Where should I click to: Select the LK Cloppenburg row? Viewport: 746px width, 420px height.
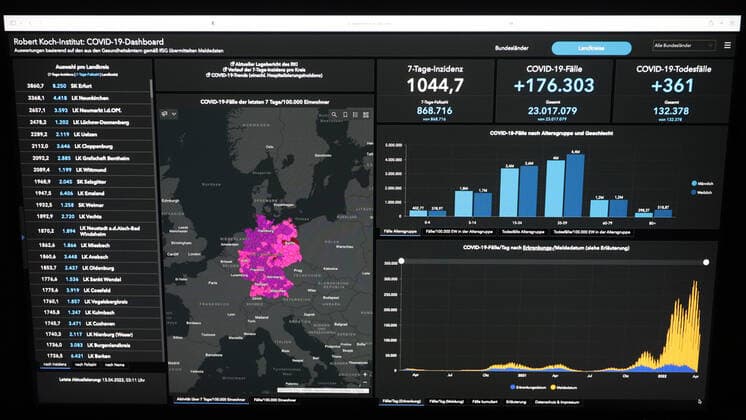pyautogui.click(x=88, y=146)
